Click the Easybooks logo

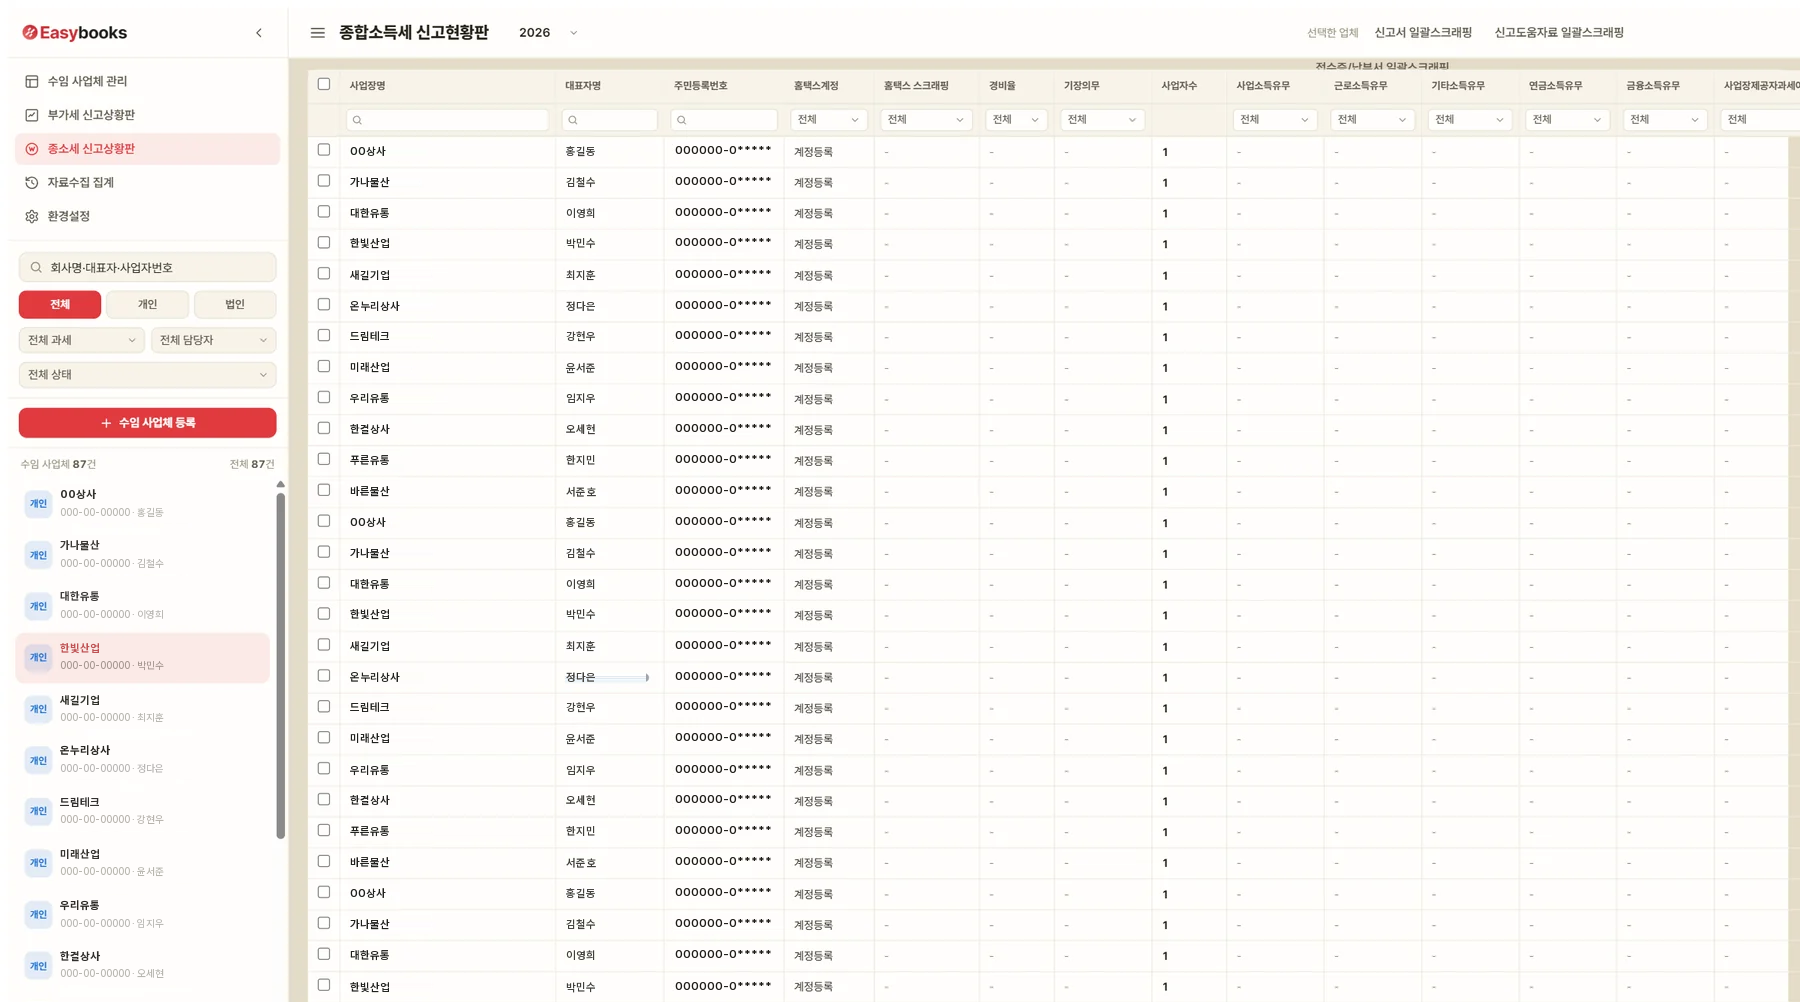pyautogui.click(x=75, y=33)
